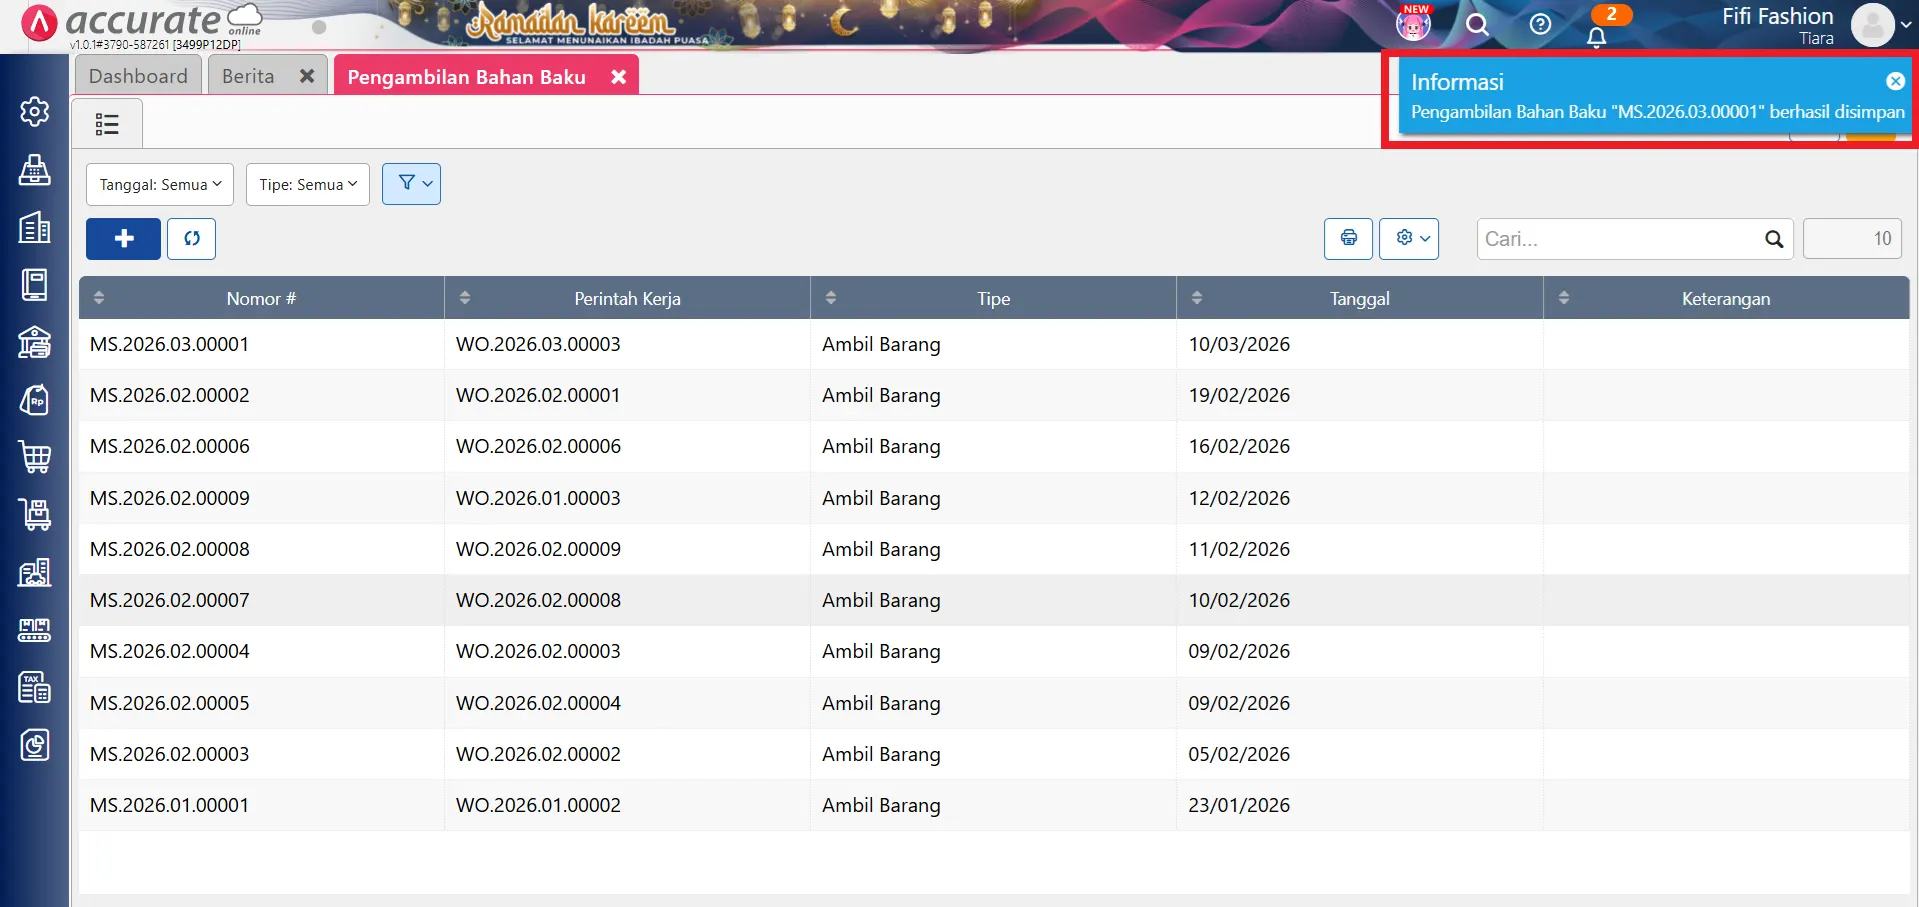Click the bank building sidebar icon
Viewport: 1919px width, 907px height.
pos(35,342)
